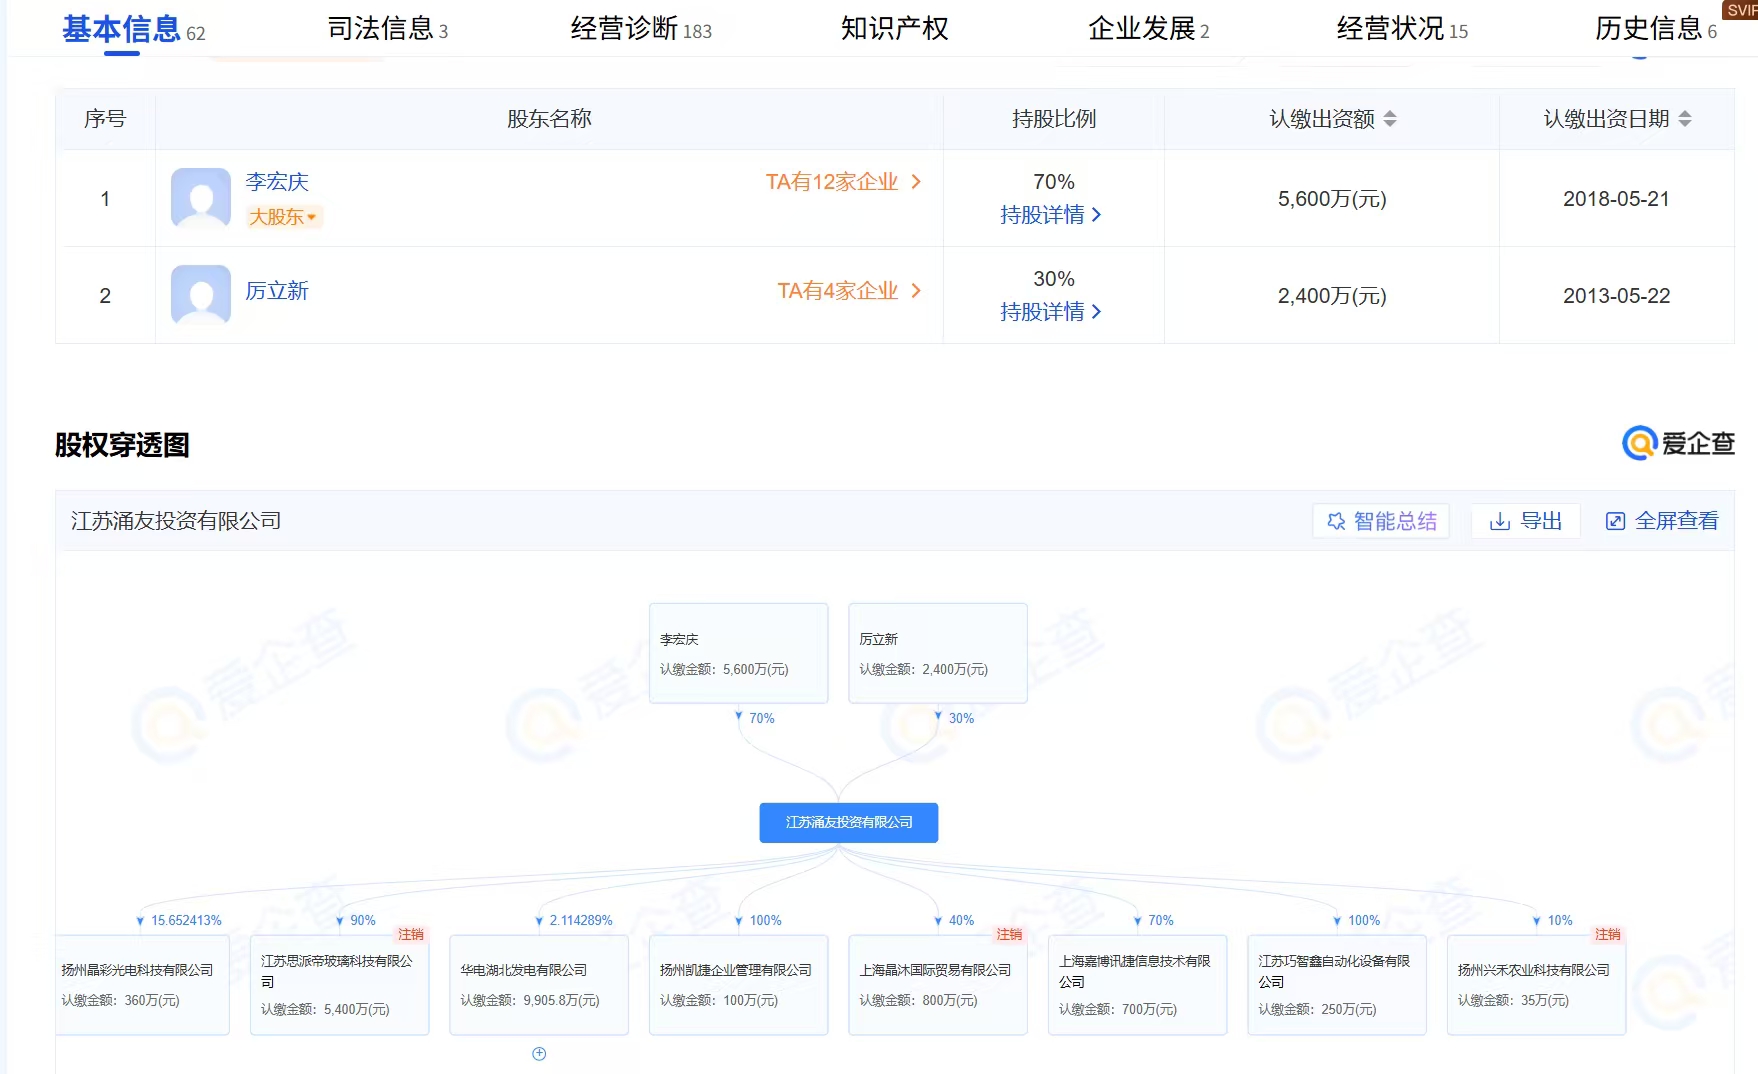This screenshot has height=1074, width=1758.
Task: Show the 历史信息 tab
Action: tap(1656, 29)
